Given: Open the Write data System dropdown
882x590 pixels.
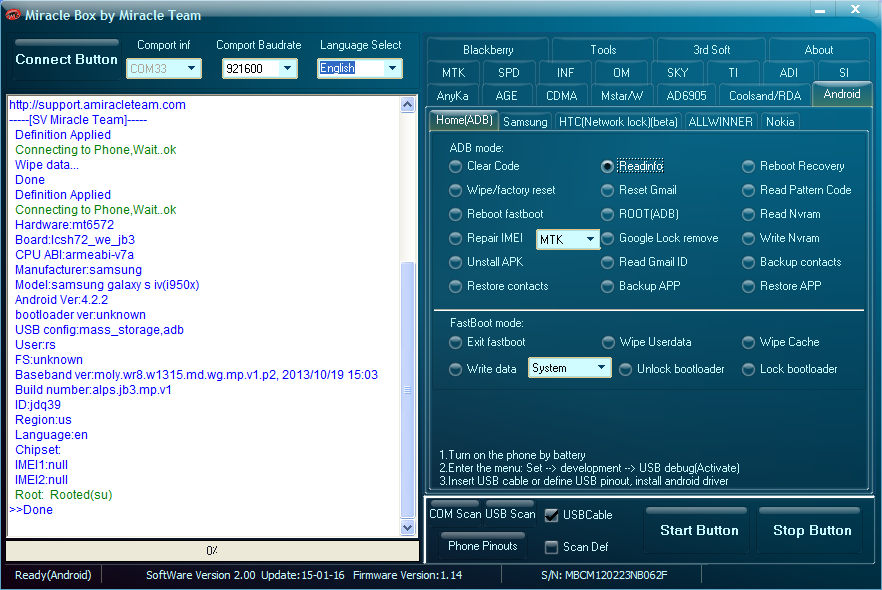Looking at the screenshot, I should click(569, 368).
